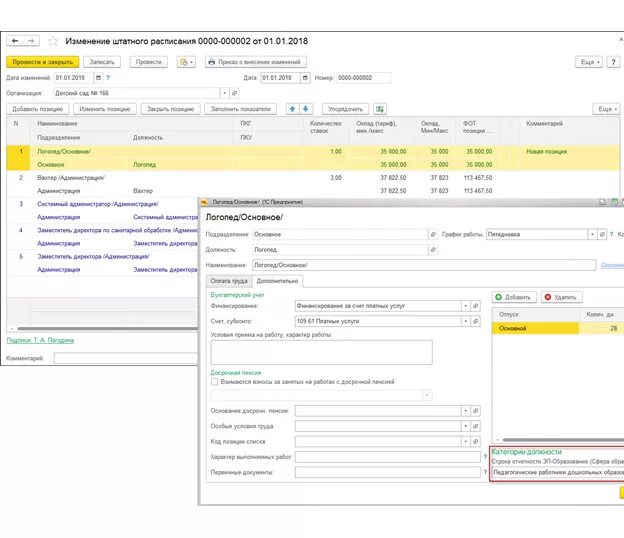Select row 5 Заместитель директора /Администрация/
Screen dimensions: 624x538
tap(102, 263)
